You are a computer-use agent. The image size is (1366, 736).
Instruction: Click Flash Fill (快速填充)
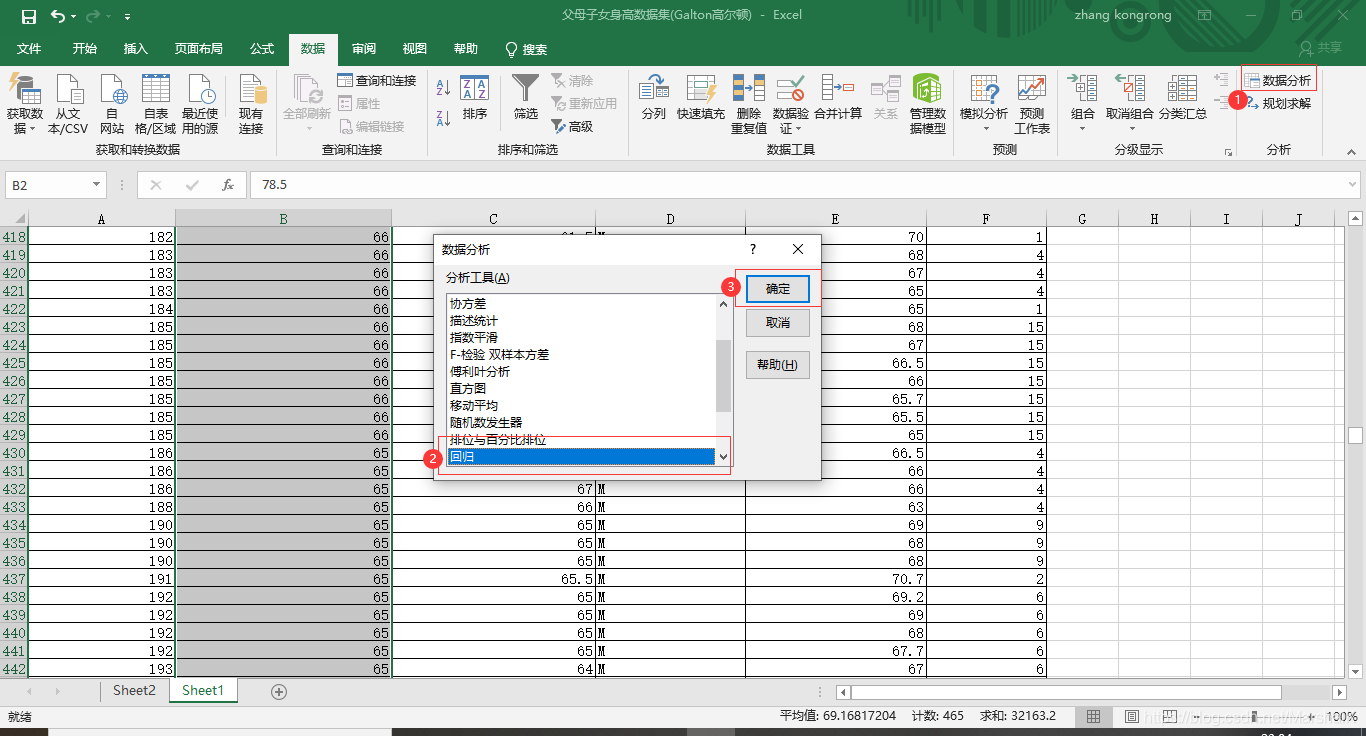point(701,98)
